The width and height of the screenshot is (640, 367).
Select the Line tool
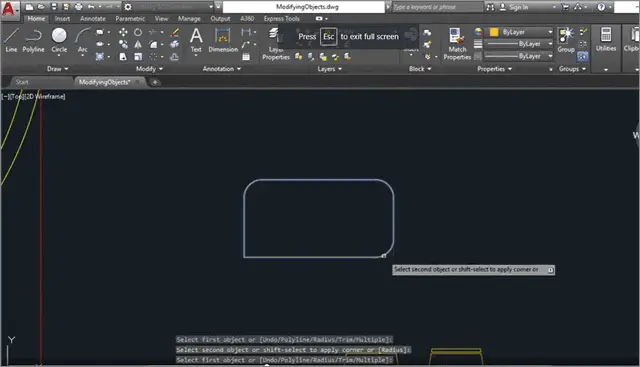coord(11,40)
